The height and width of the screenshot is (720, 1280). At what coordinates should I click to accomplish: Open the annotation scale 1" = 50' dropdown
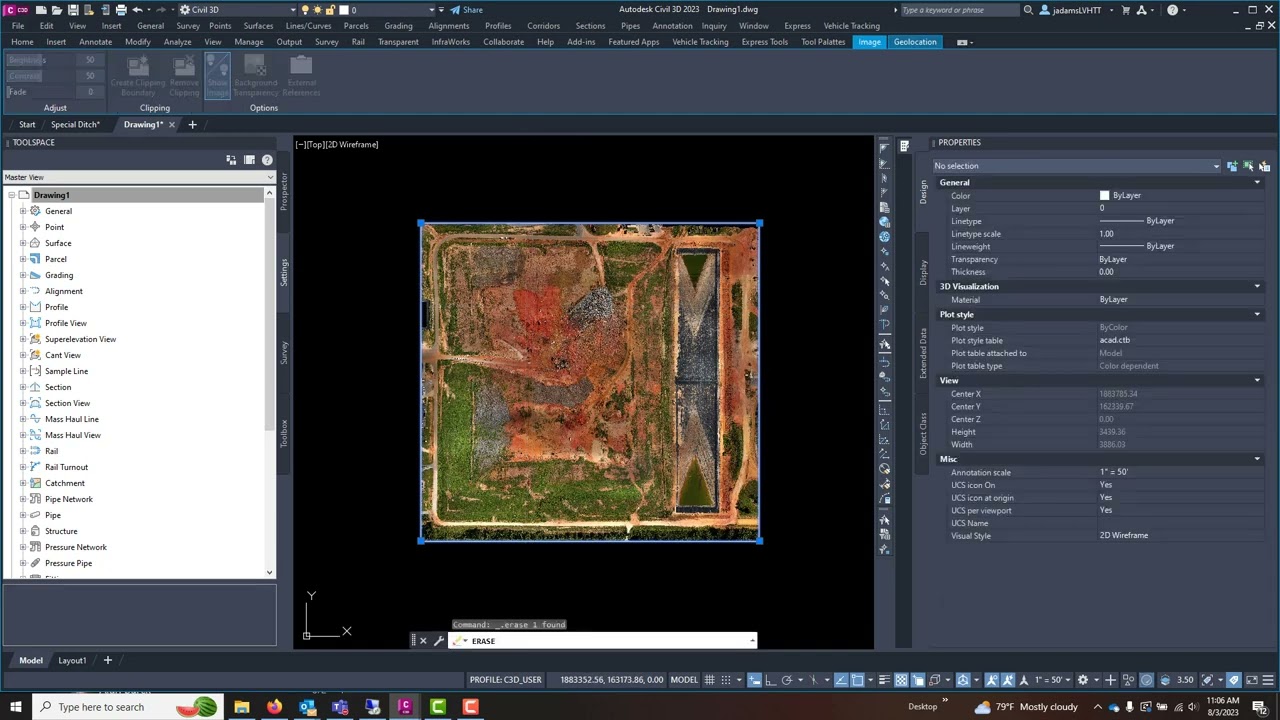[1055, 680]
